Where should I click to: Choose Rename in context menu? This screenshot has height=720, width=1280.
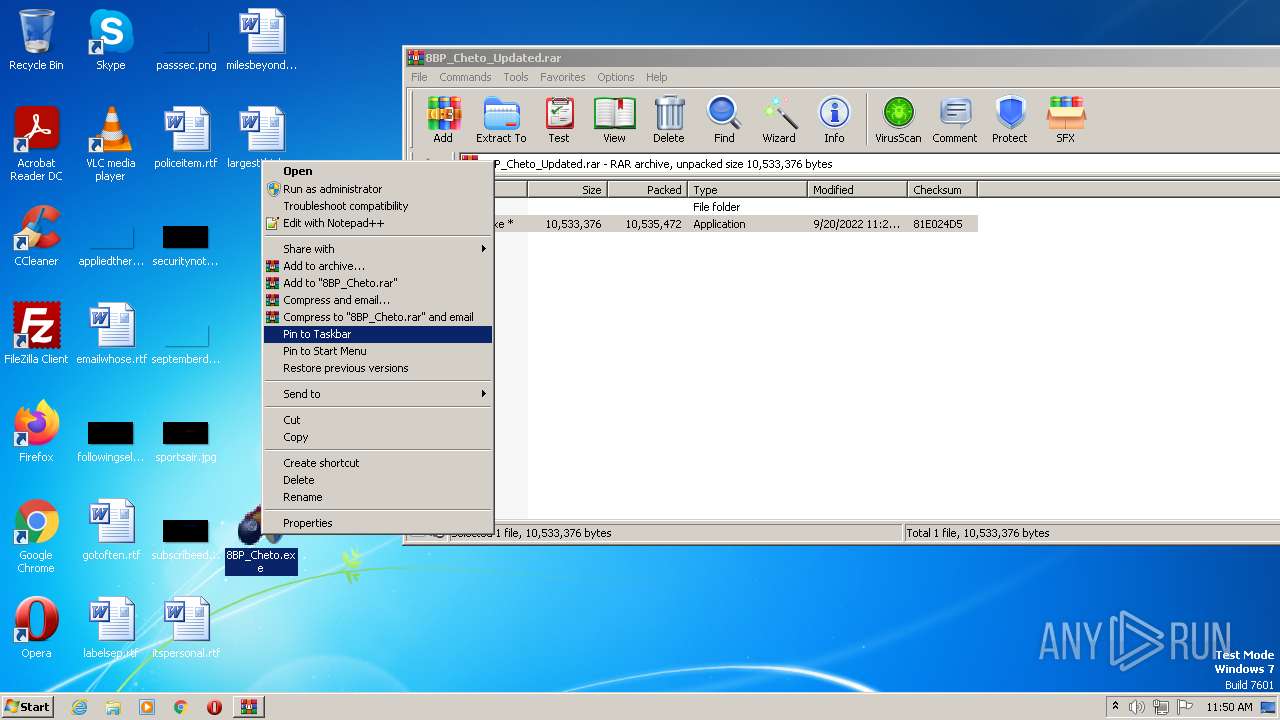[378, 497]
